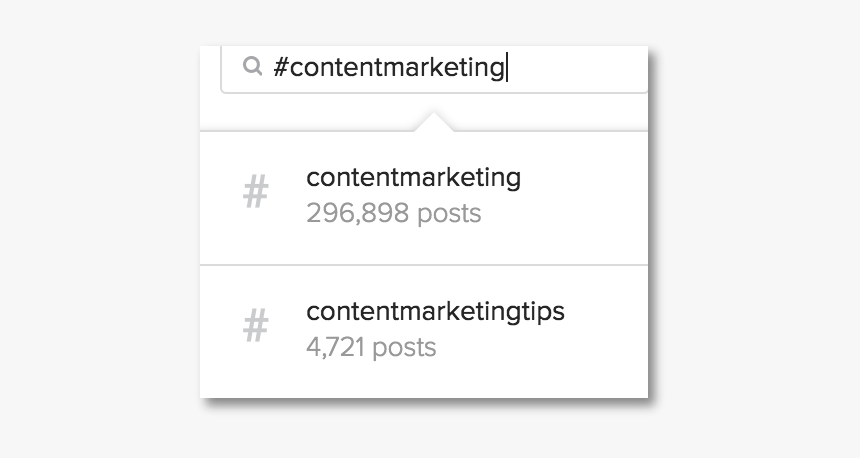Click the word contentmarketing in first suggestion
860x458 pixels.
point(414,178)
